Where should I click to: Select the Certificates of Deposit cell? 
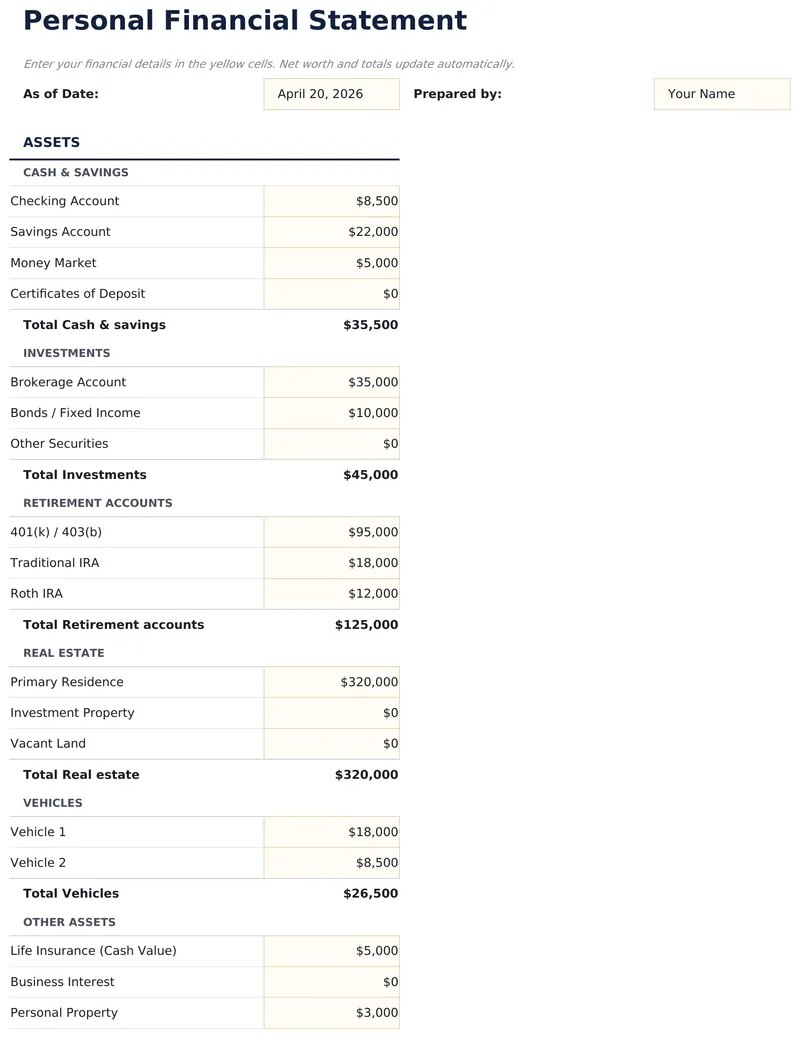331,293
